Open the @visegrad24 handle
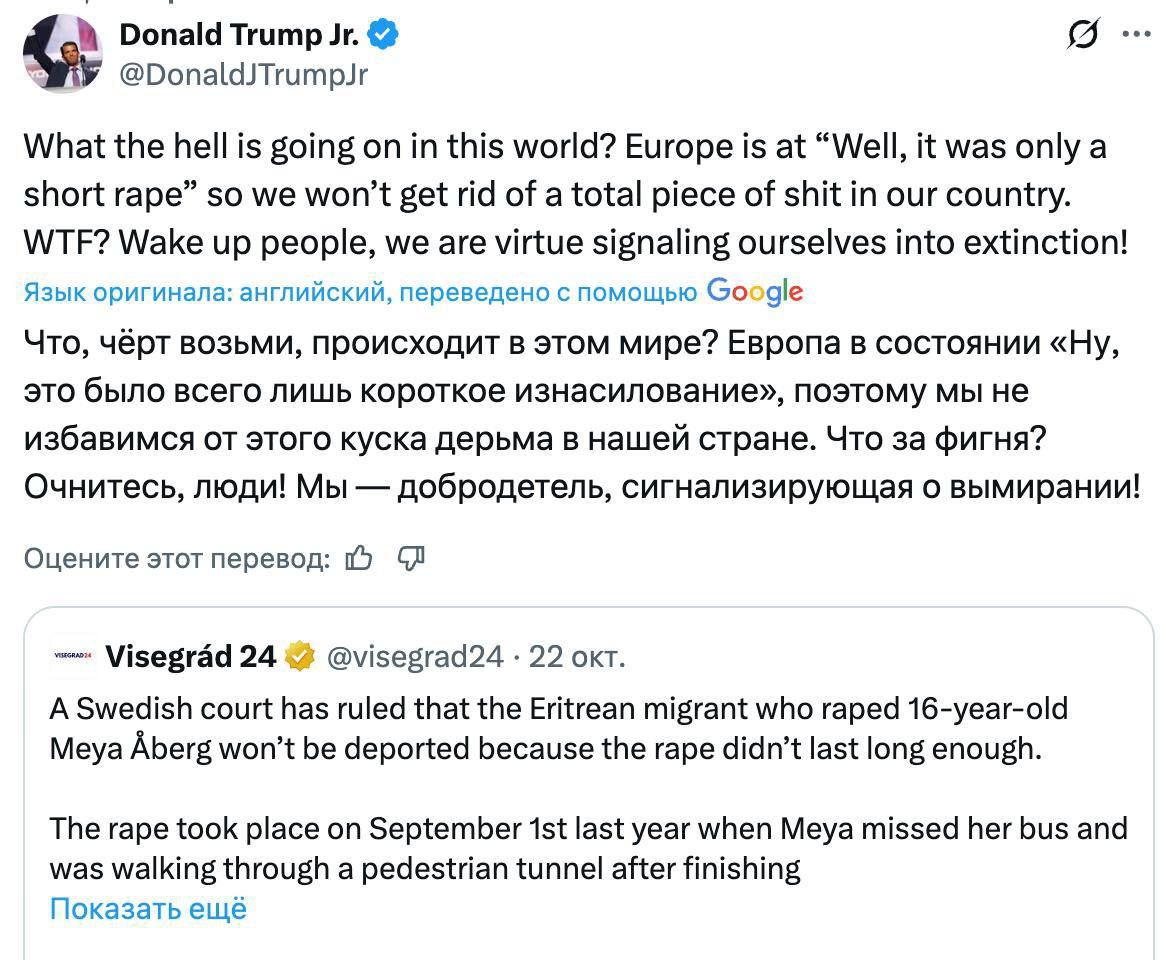 pos(414,656)
